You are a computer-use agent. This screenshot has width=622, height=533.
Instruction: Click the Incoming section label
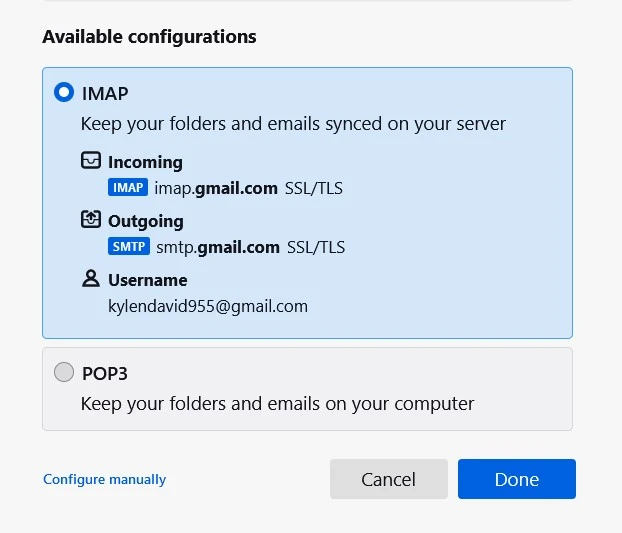(x=145, y=162)
